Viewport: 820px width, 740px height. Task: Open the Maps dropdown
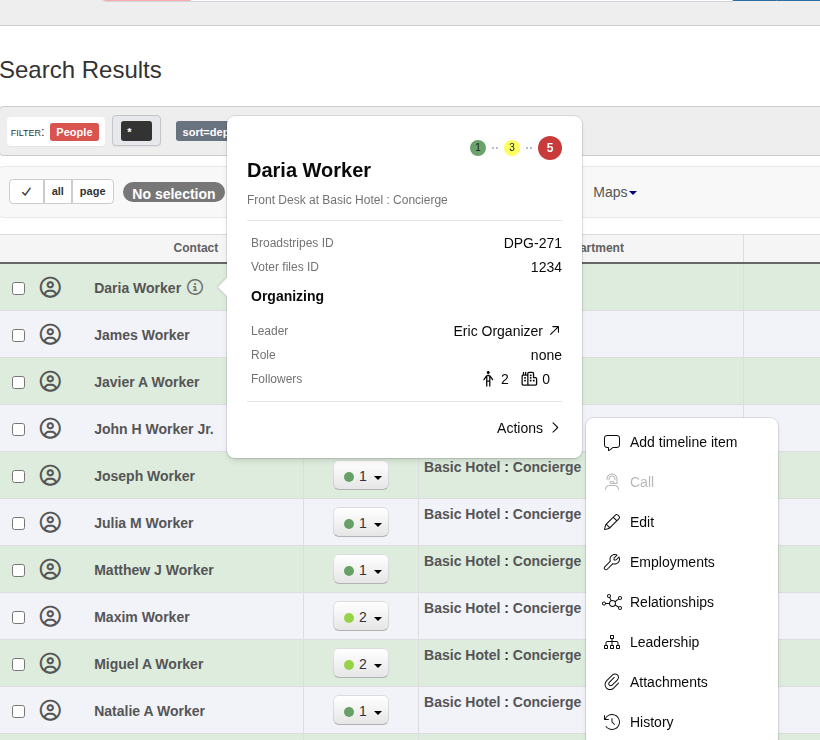click(x=614, y=192)
